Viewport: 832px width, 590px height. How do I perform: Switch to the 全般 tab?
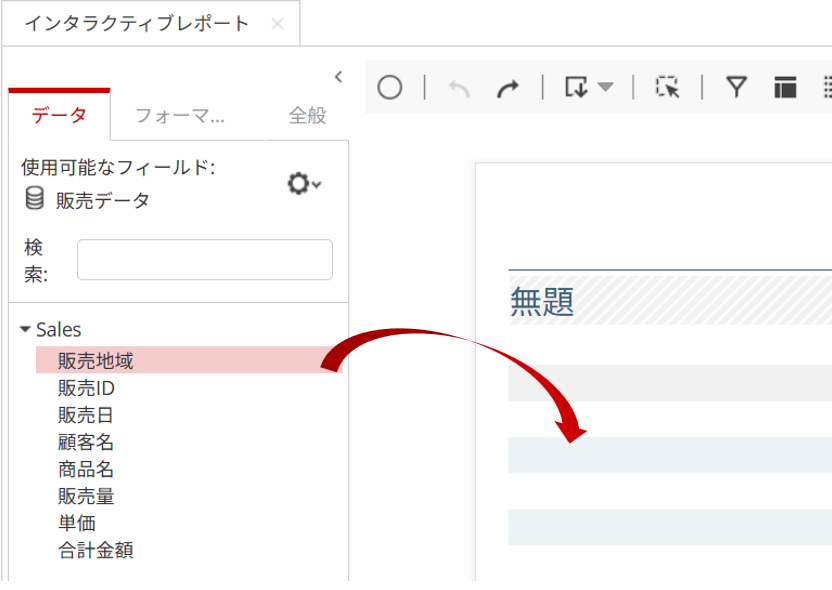(x=307, y=115)
